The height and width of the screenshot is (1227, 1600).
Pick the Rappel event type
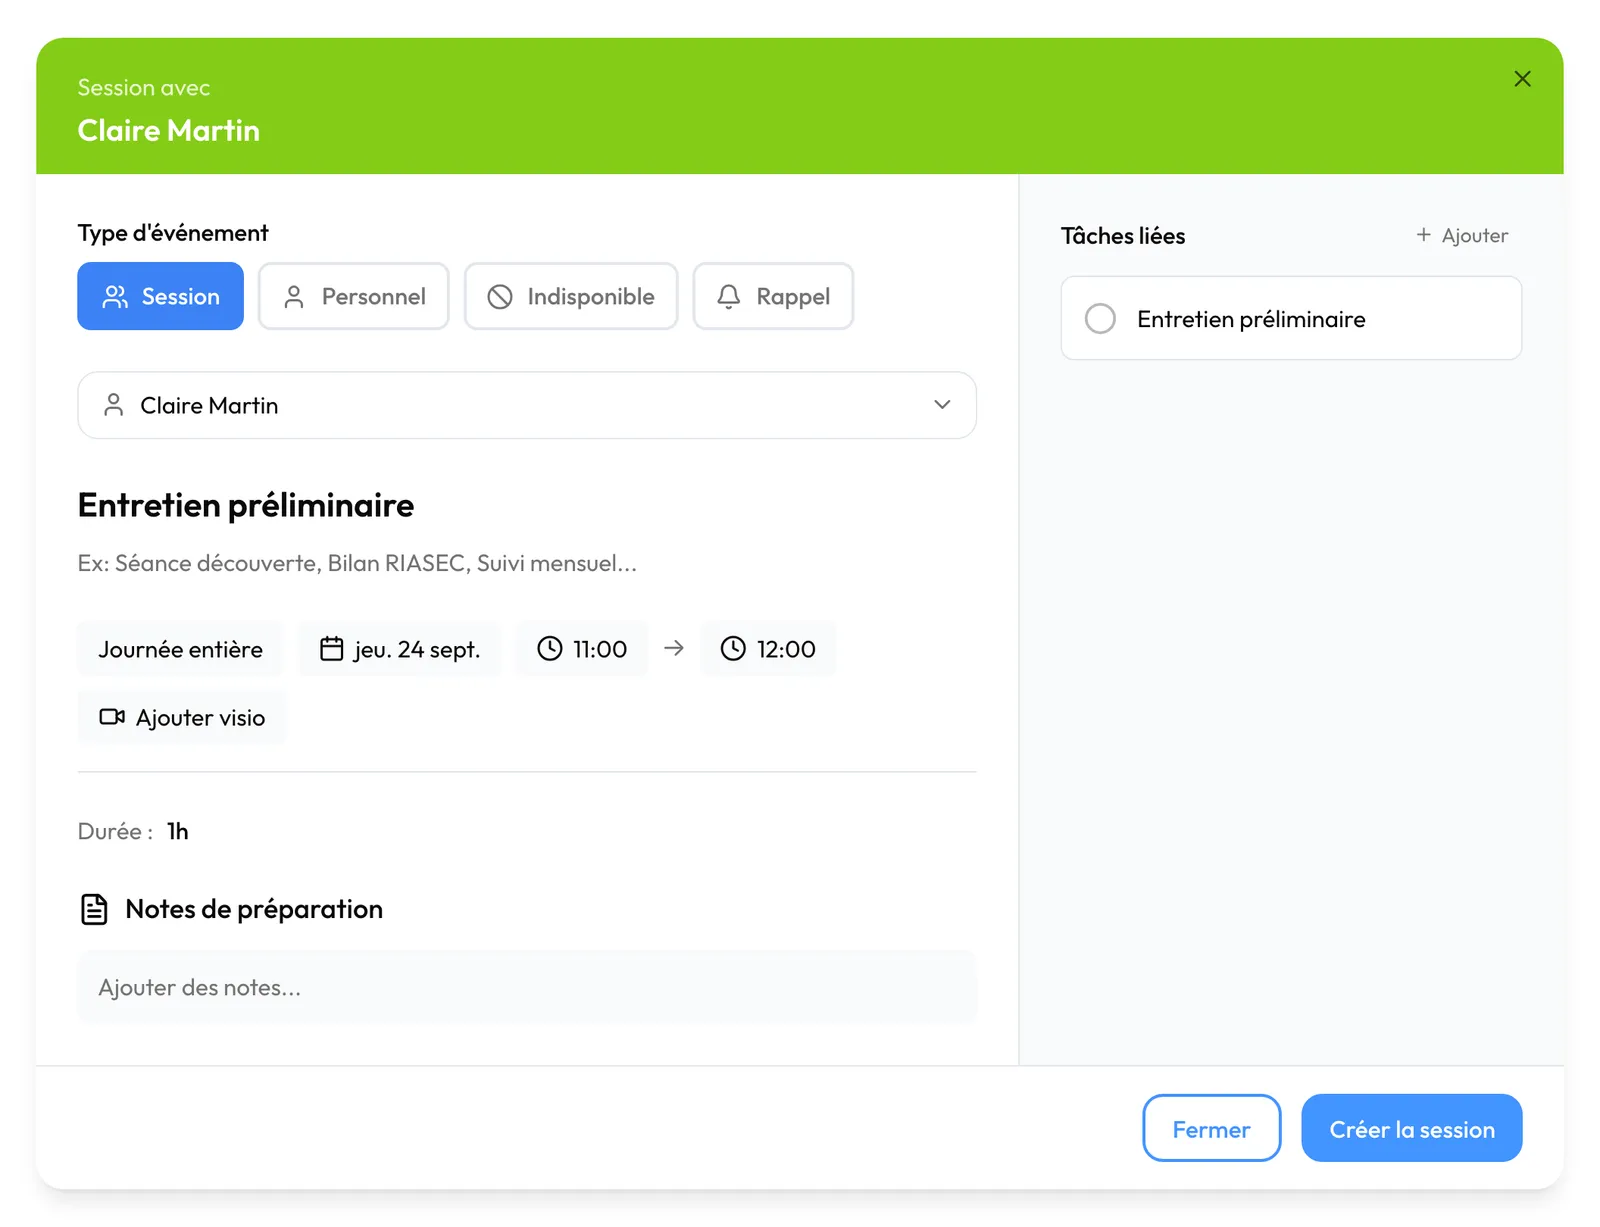tap(773, 296)
